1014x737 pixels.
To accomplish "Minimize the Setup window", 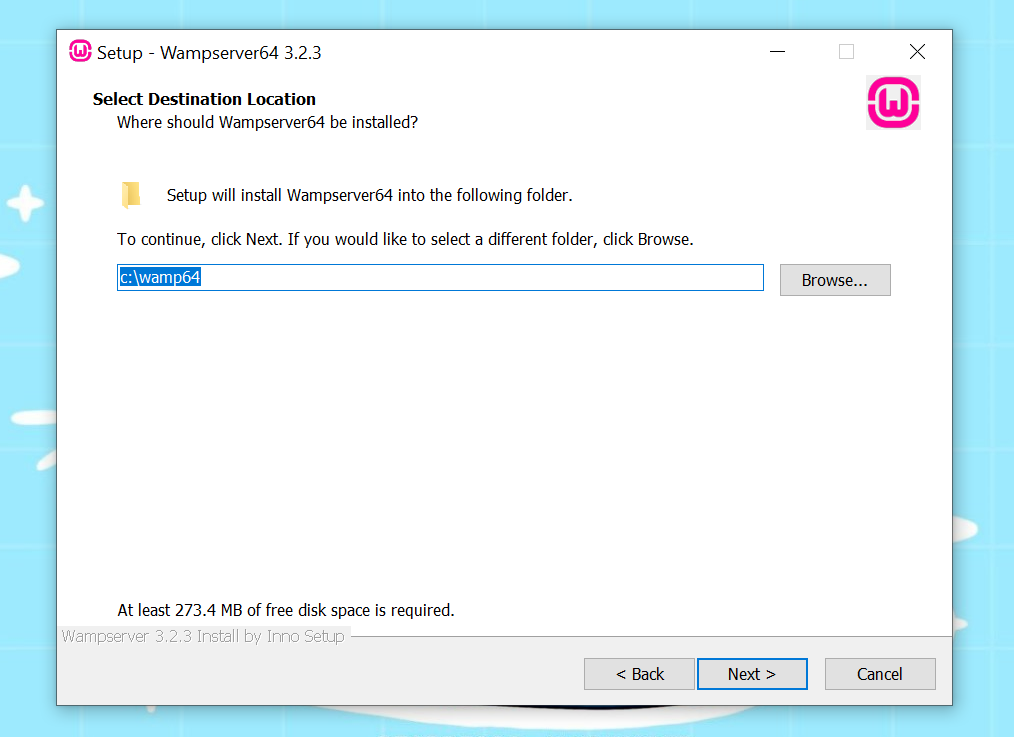I will coord(777,52).
